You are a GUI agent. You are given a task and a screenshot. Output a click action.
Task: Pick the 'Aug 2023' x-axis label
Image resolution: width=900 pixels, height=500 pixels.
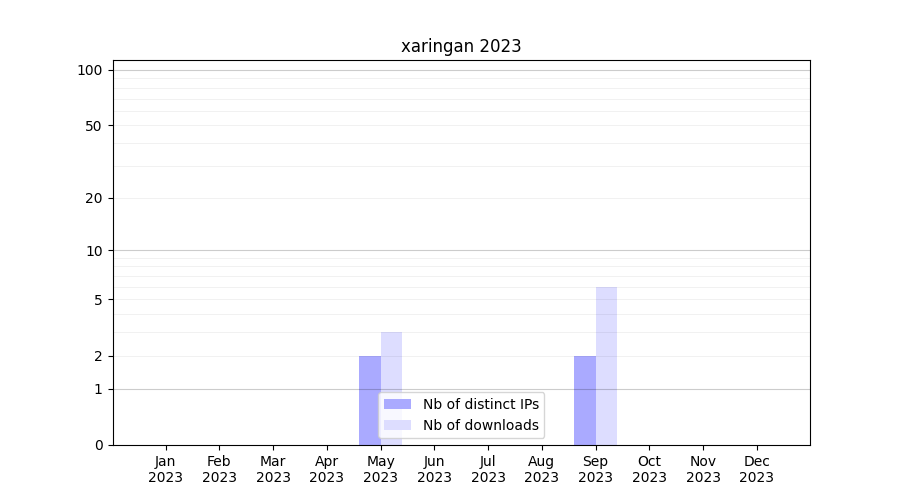click(542, 469)
